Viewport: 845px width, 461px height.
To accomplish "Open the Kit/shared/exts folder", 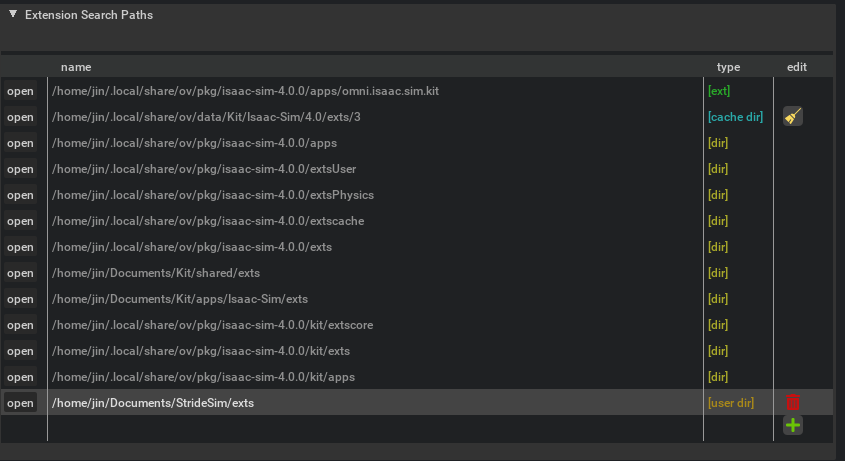I will pyautogui.click(x=20, y=273).
